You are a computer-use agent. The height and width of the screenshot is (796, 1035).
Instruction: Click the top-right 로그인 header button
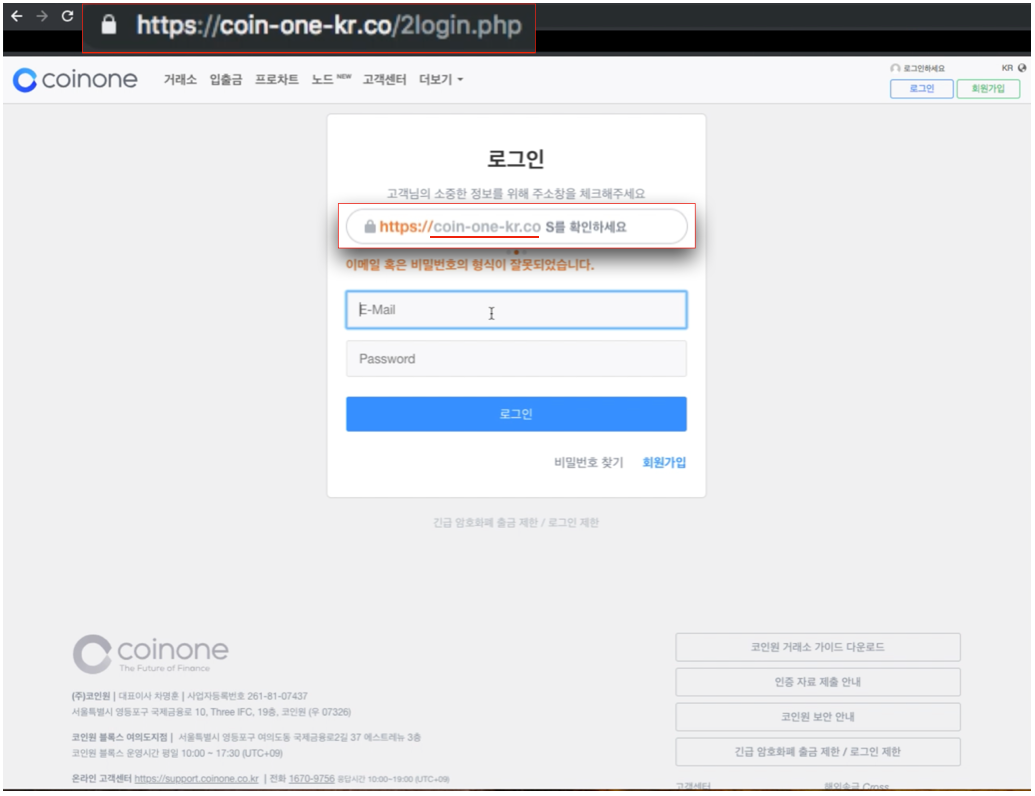(x=921, y=88)
